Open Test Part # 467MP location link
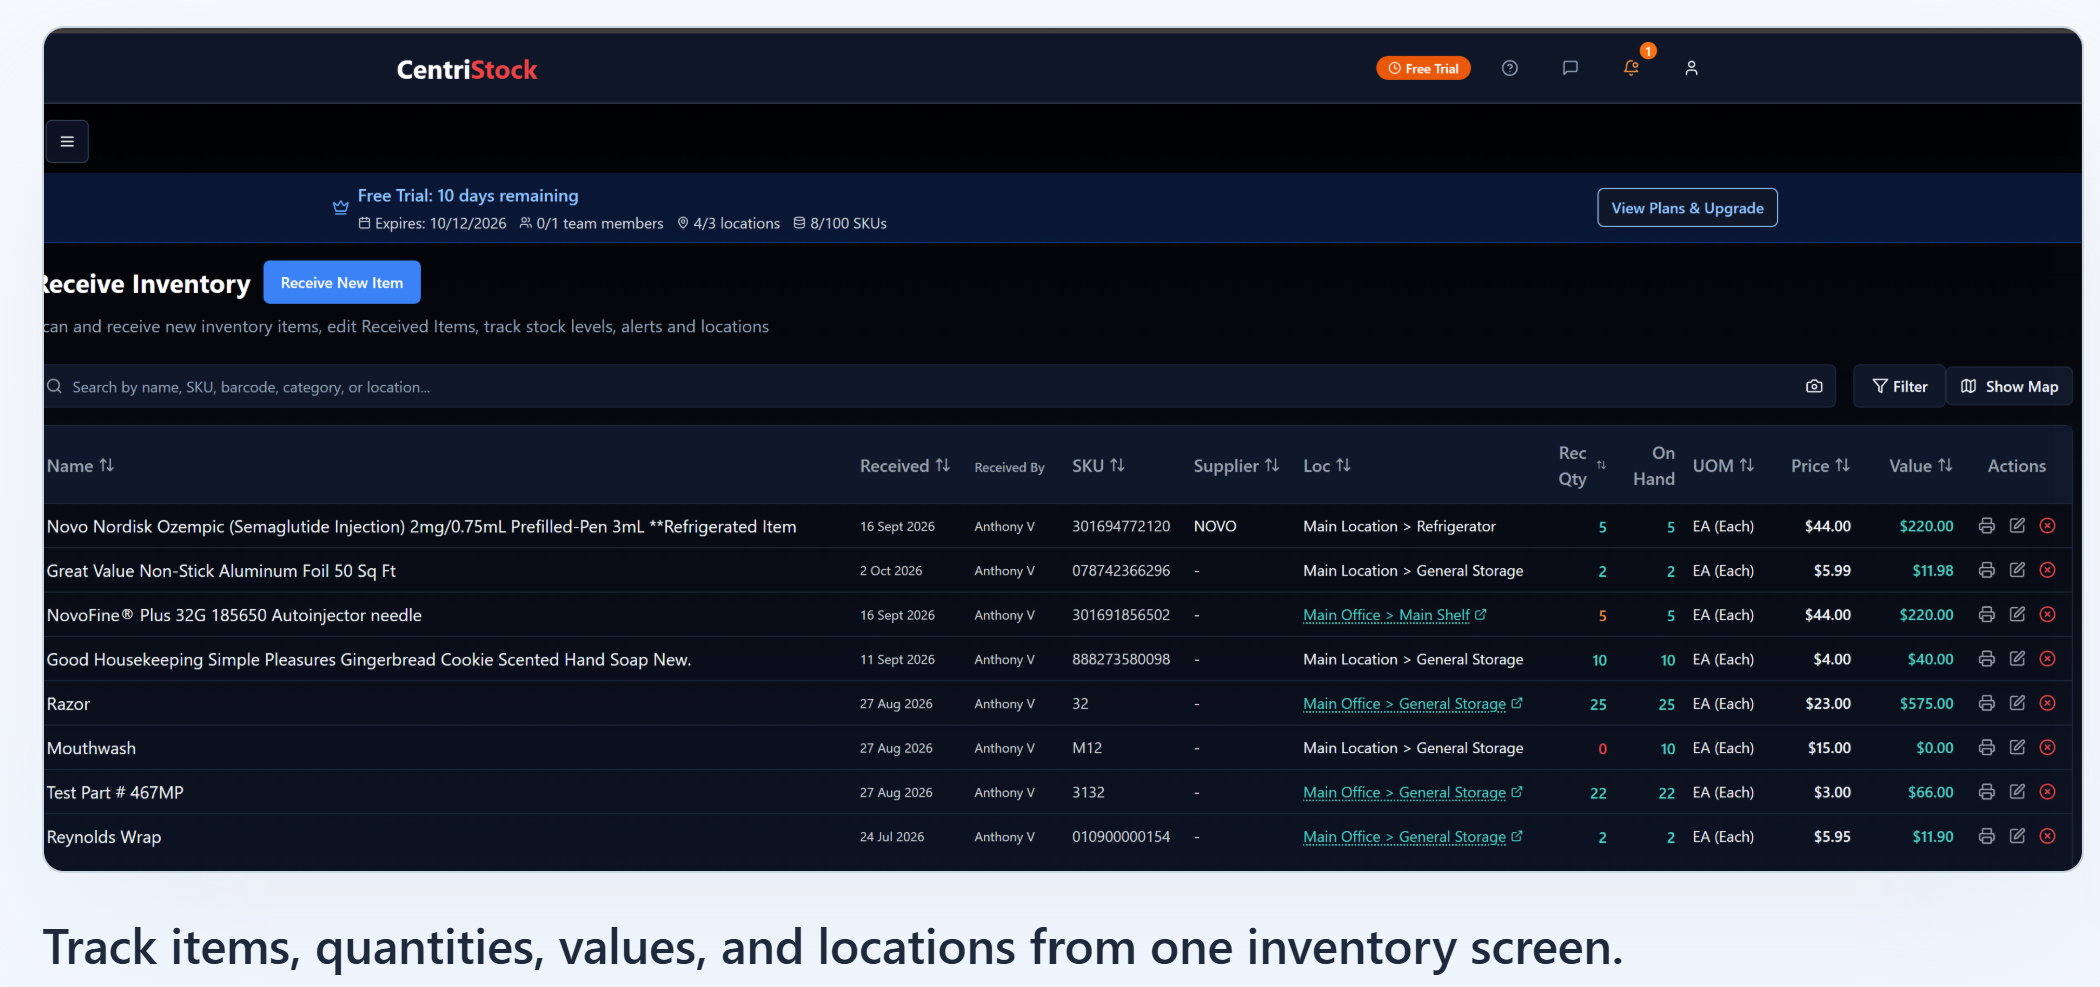 click(x=1412, y=793)
